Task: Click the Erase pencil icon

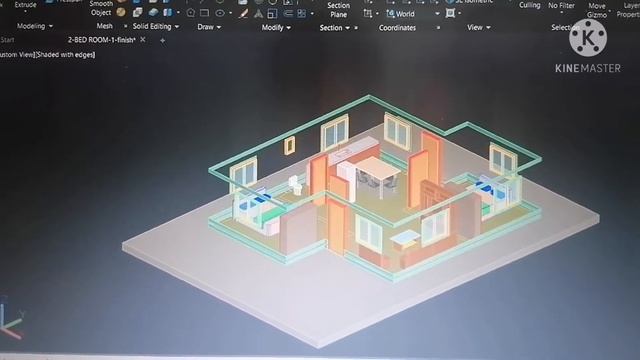Action: click(x=243, y=14)
